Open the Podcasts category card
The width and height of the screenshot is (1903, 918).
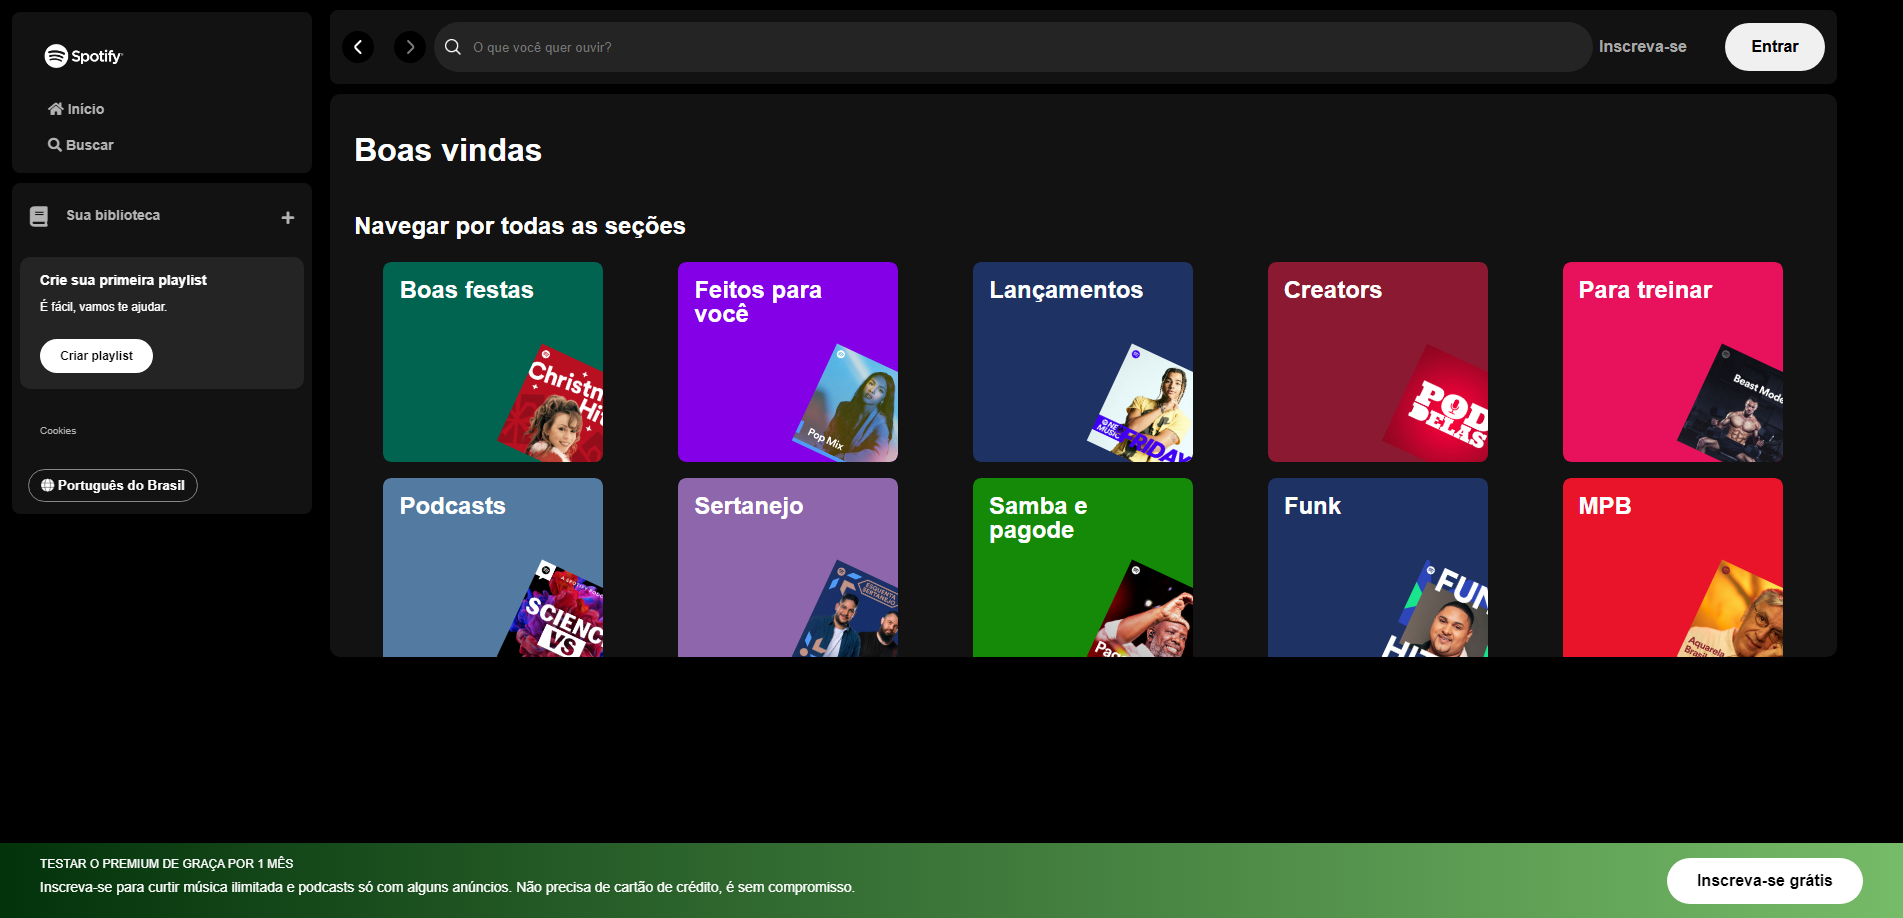click(x=493, y=567)
